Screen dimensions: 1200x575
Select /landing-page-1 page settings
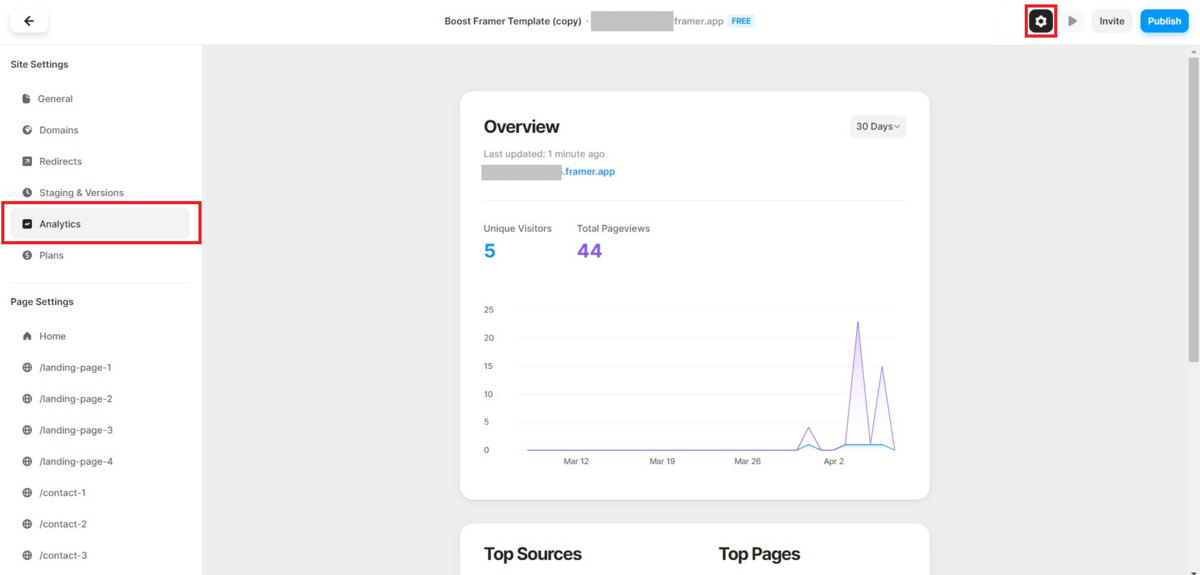click(100, 367)
